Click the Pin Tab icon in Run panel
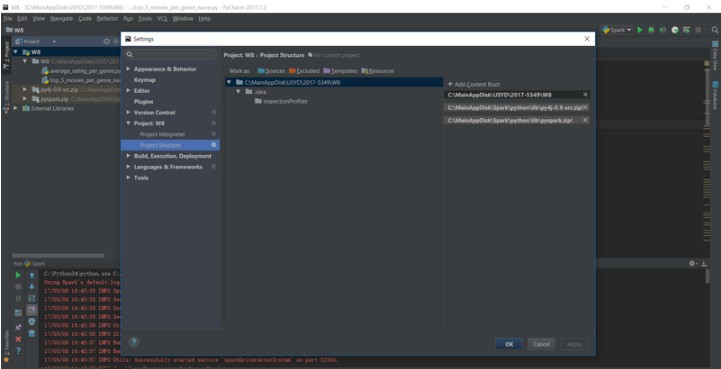Screen dimensions: 721x369 click(x=18, y=327)
